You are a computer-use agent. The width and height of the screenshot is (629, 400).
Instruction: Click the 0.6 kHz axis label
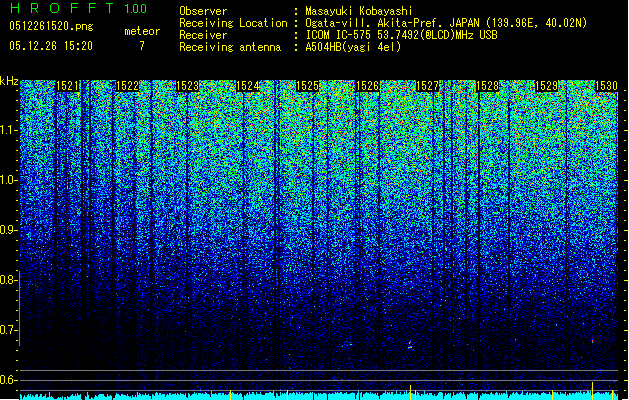[x=9, y=380]
